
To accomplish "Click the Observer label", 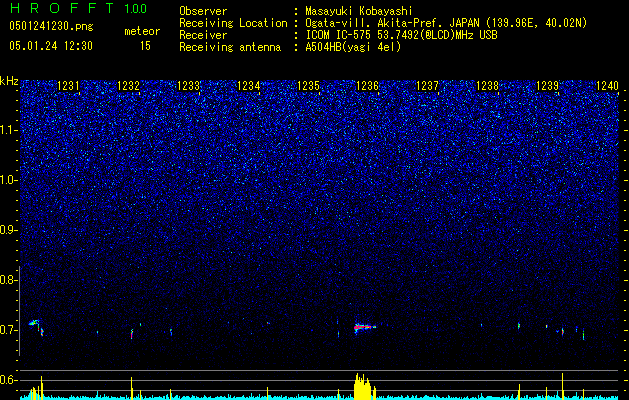I will pyautogui.click(x=203, y=11).
